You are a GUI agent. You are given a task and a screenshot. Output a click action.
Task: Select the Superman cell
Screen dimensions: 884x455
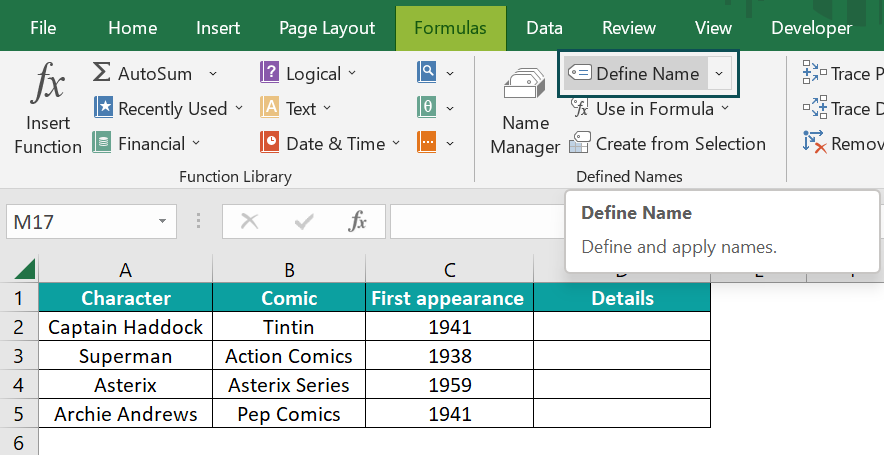(125, 356)
